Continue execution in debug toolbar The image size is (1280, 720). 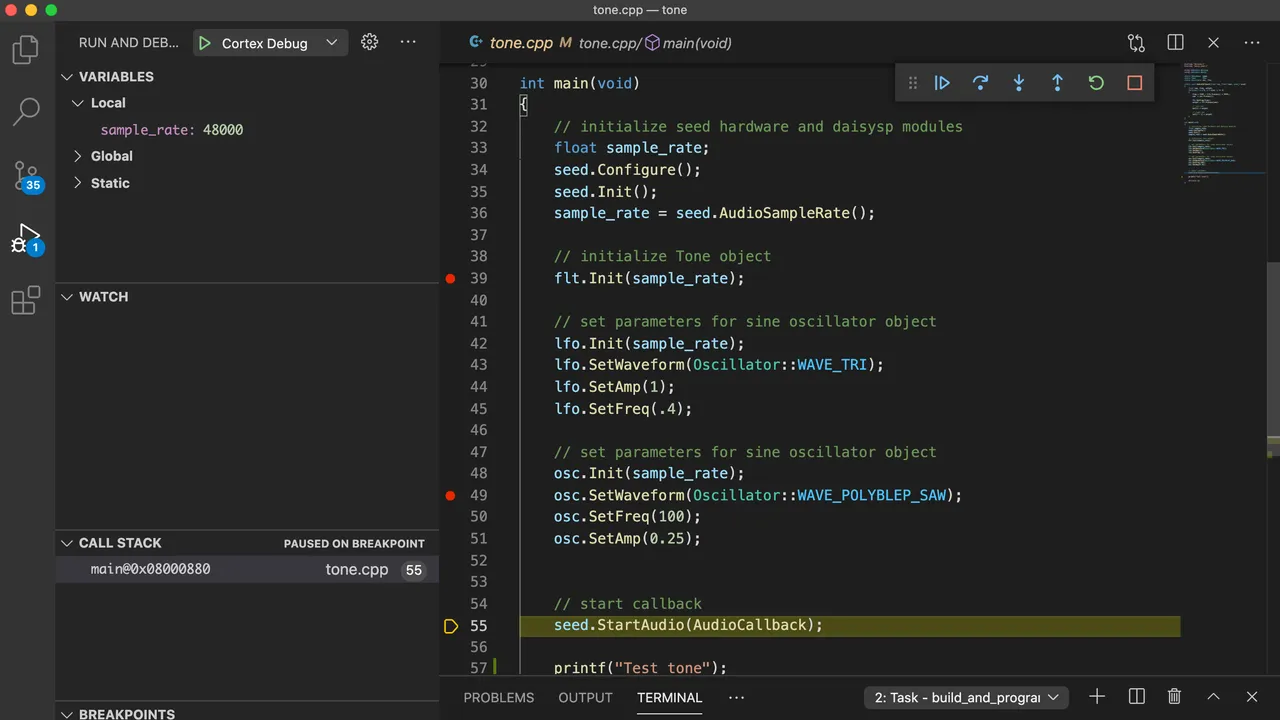[942, 83]
